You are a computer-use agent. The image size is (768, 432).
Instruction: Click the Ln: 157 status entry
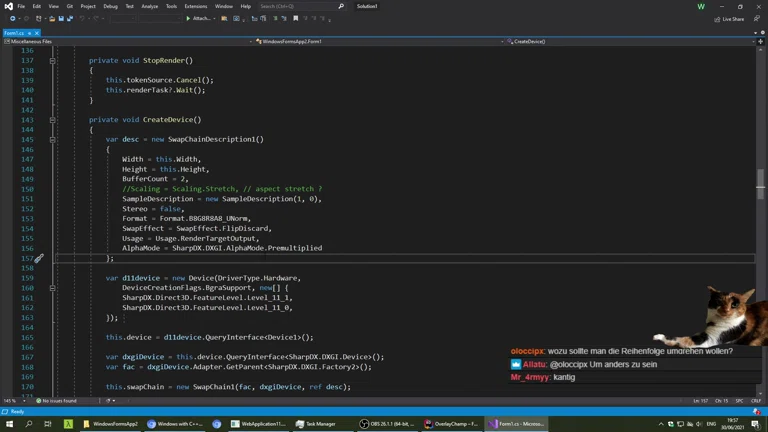[701, 401]
